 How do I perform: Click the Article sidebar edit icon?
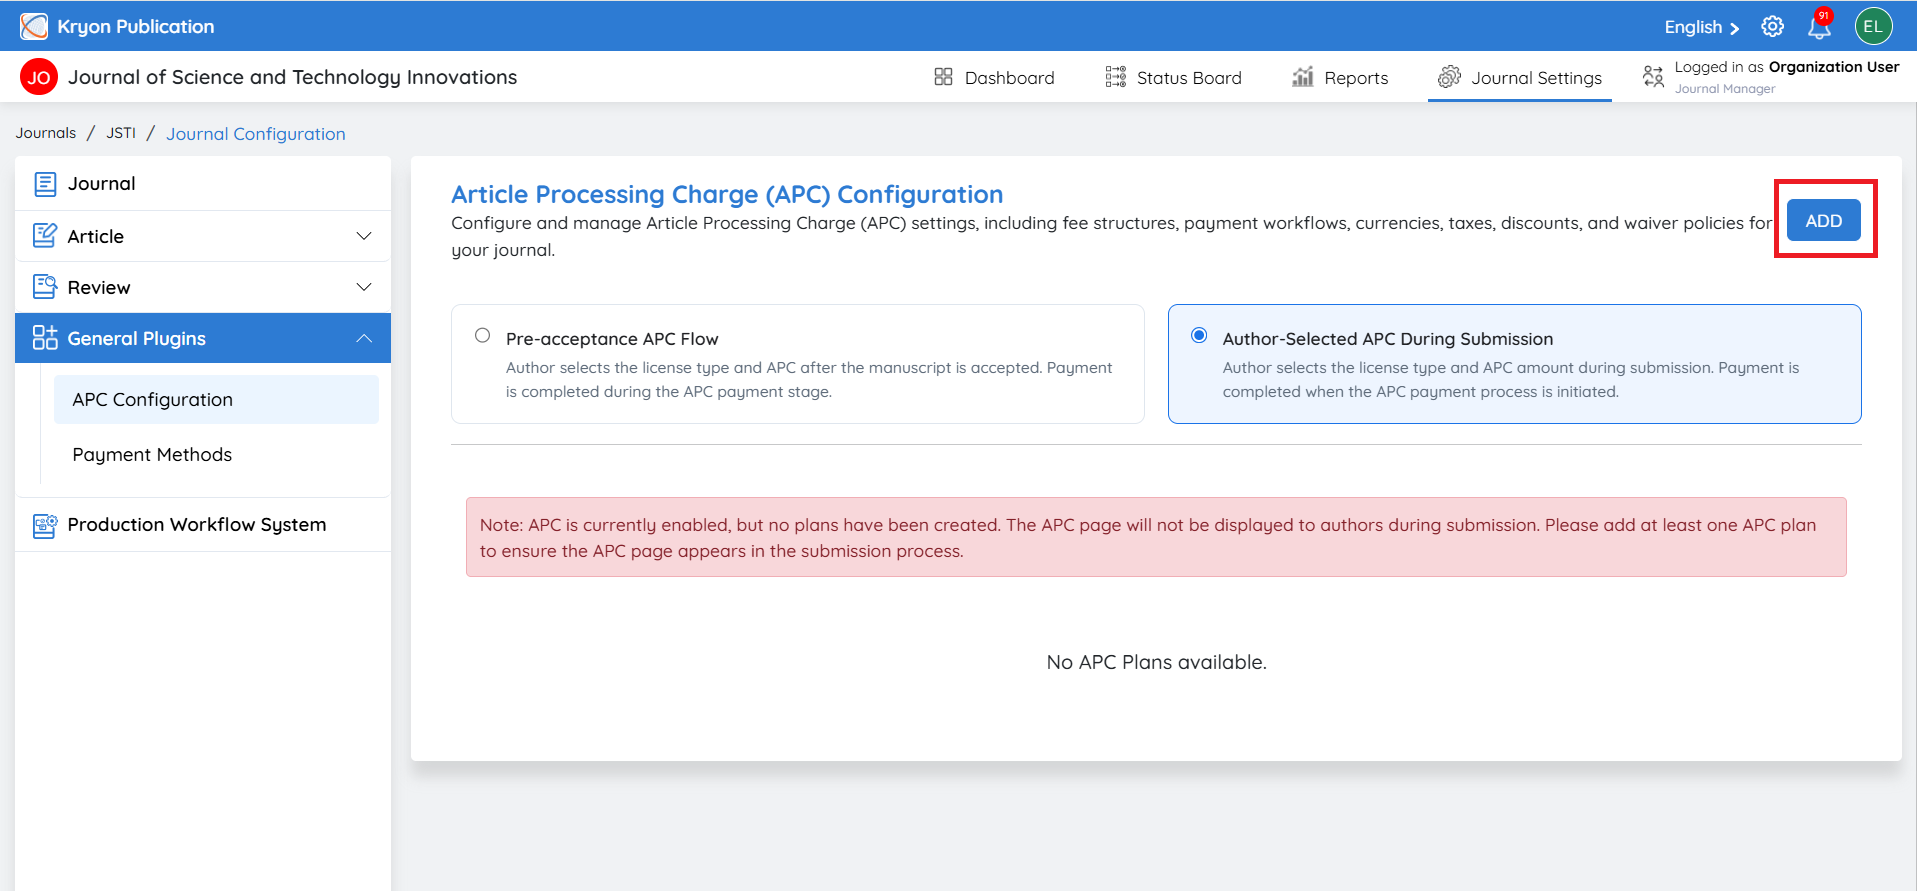(45, 236)
